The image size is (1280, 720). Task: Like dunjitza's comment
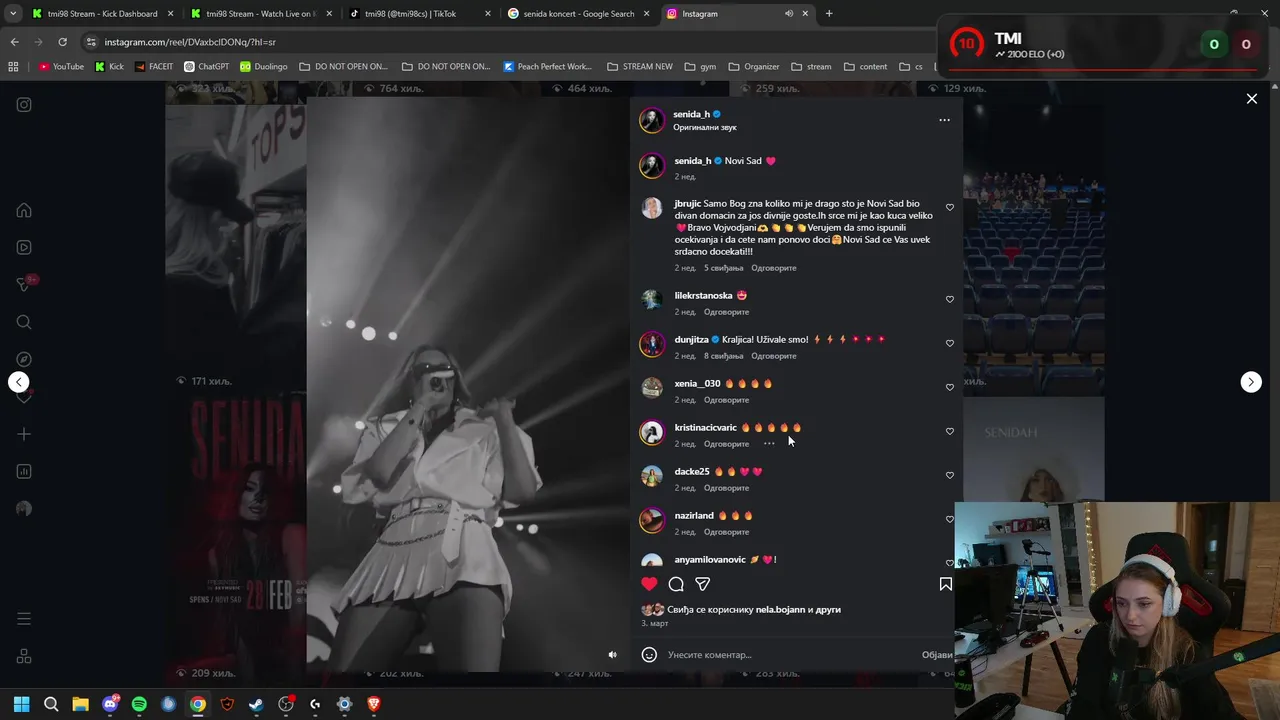pyautogui.click(x=950, y=343)
